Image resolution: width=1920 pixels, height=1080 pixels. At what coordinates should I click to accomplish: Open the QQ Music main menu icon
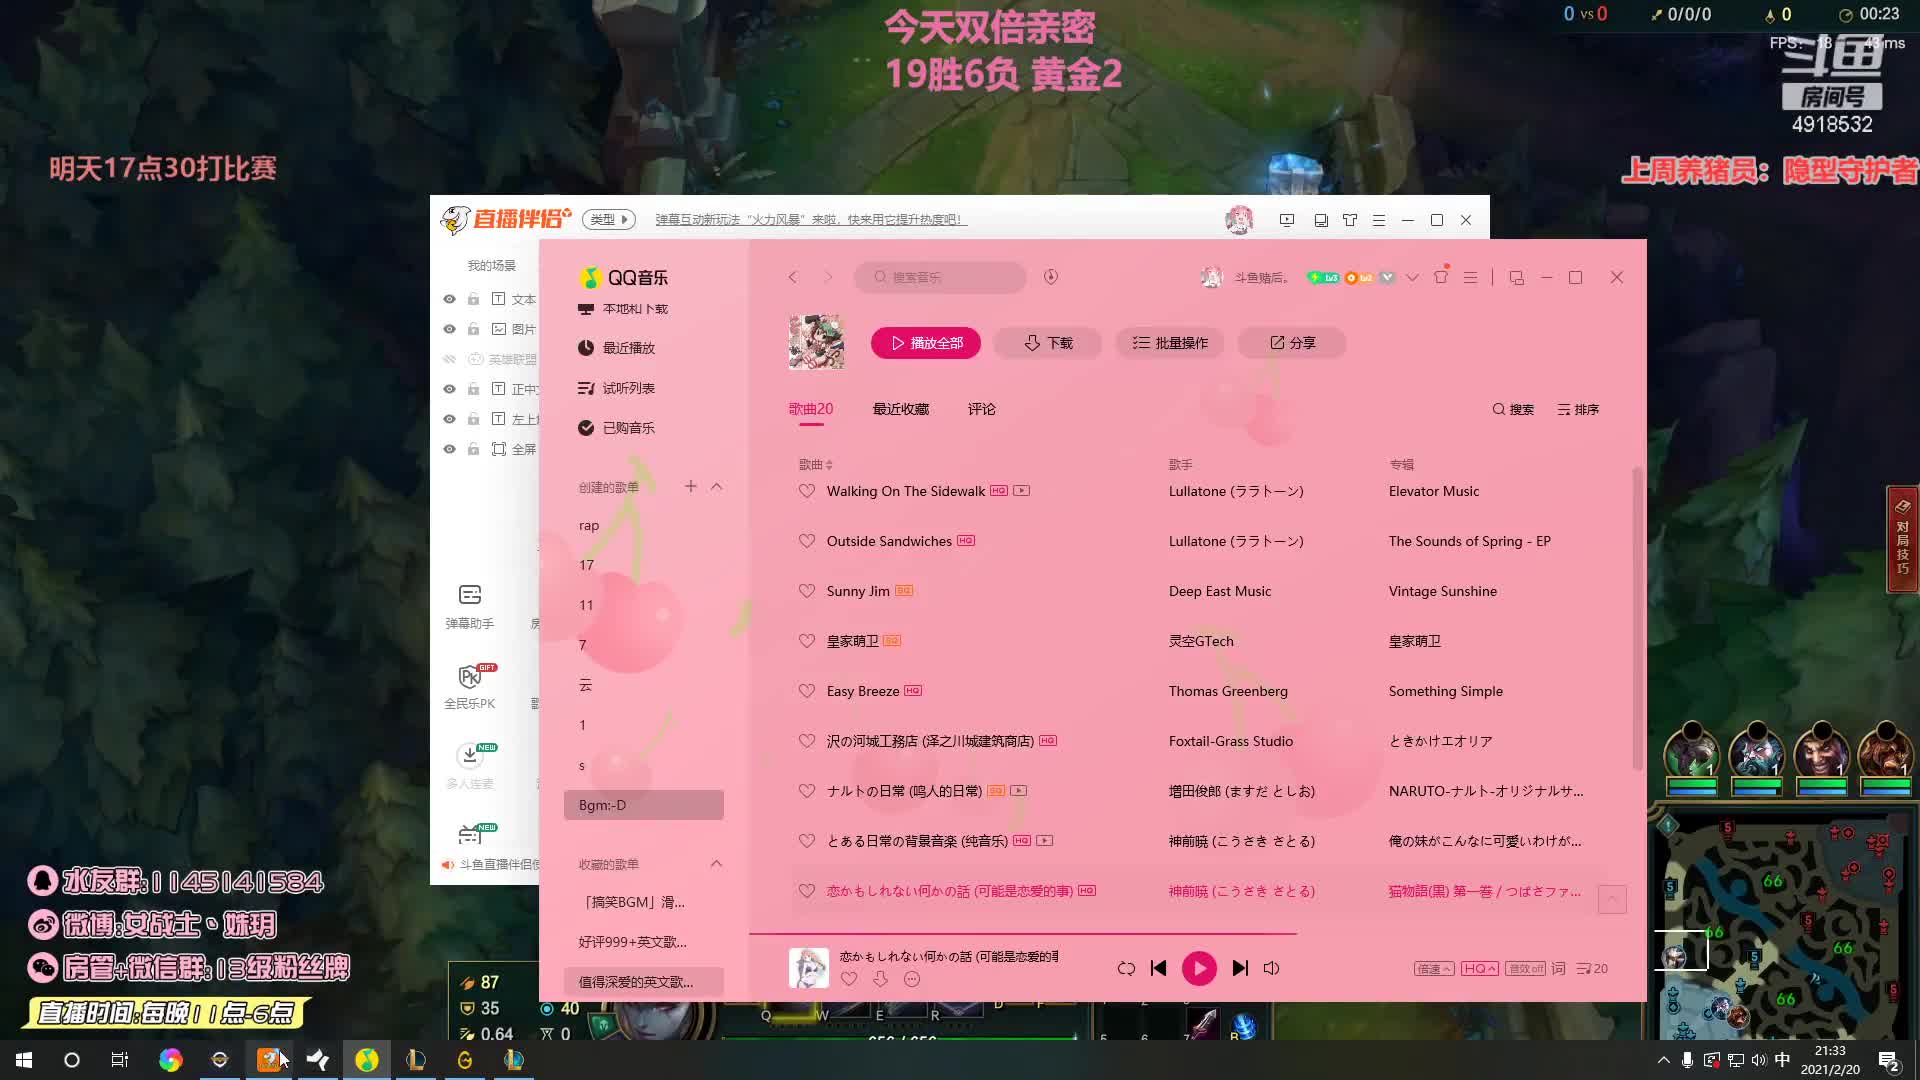coord(1470,277)
